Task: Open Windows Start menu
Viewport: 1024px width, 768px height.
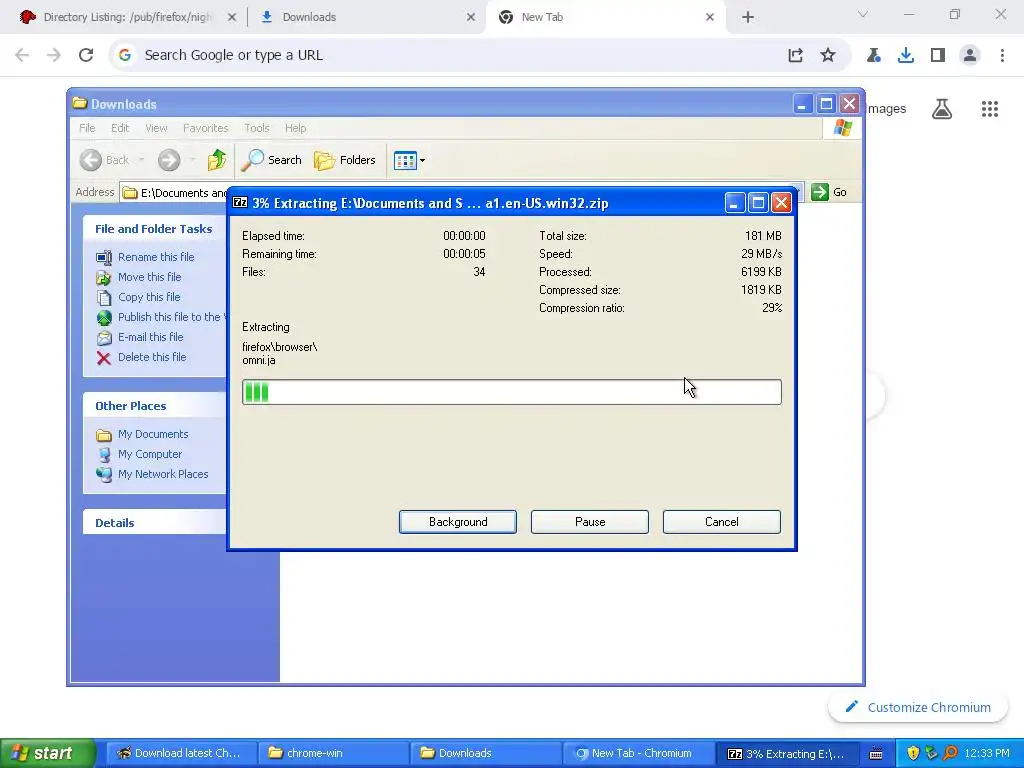Action: point(46,753)
